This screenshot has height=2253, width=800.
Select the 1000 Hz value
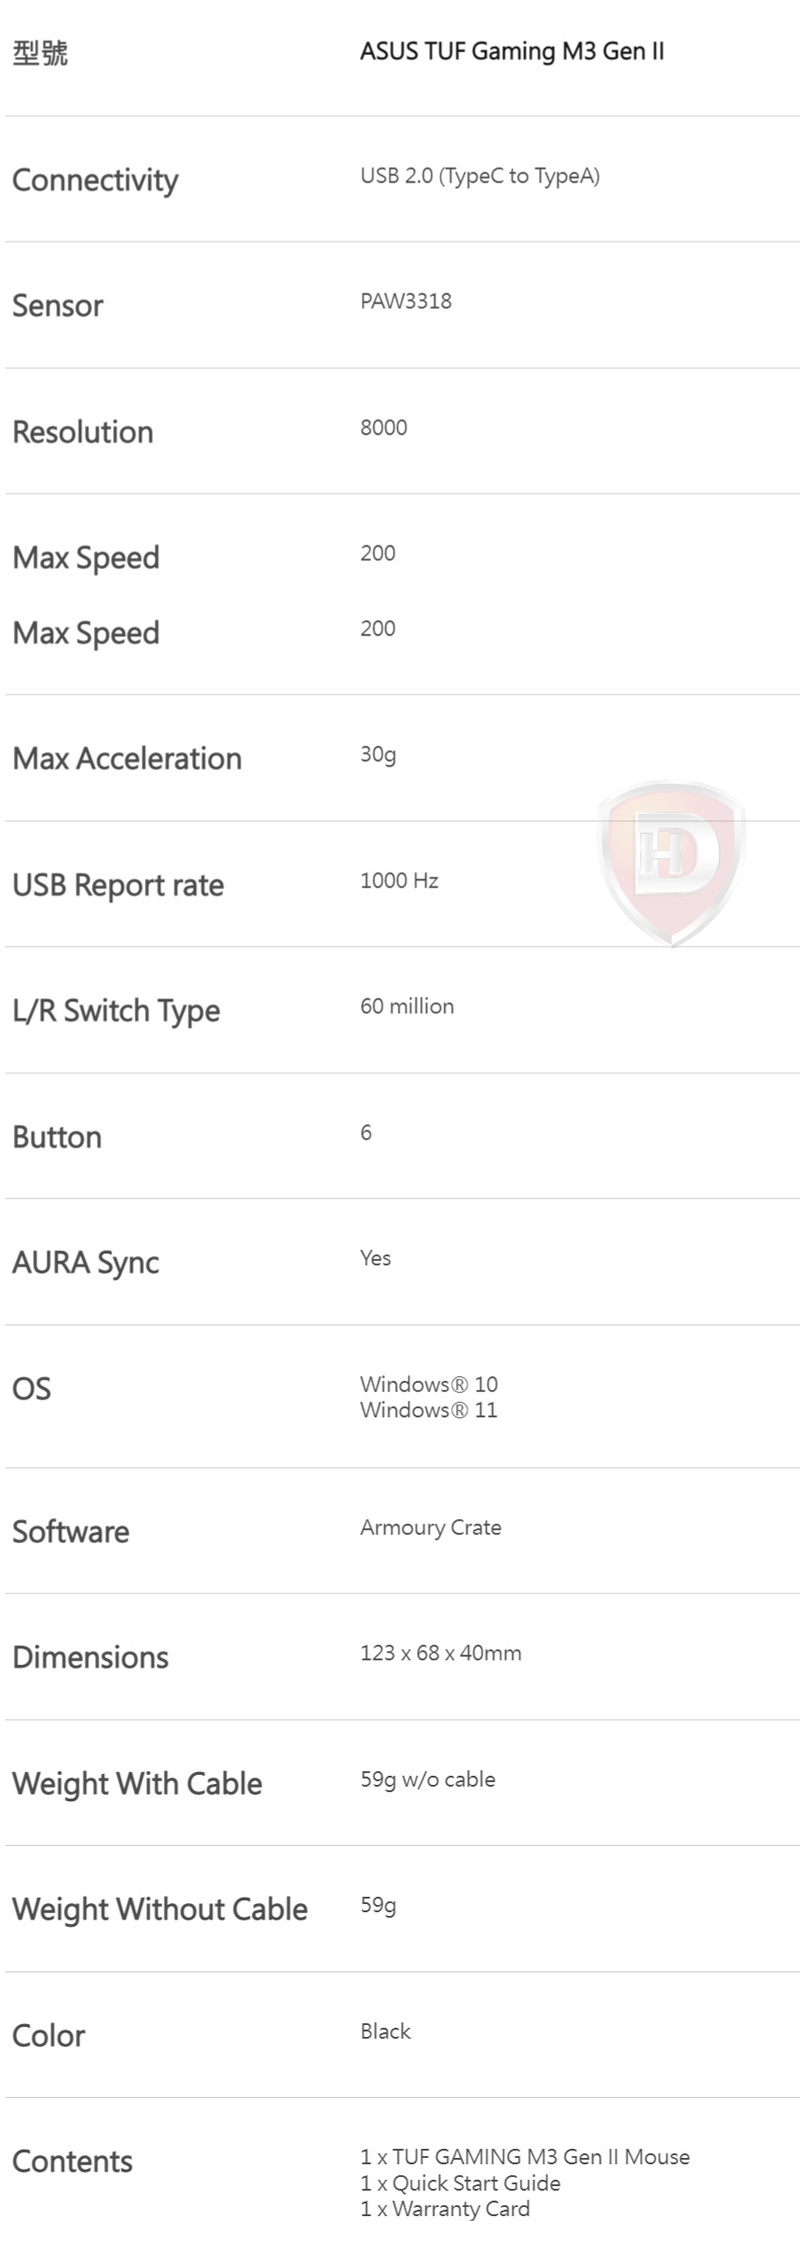[399, 881]
